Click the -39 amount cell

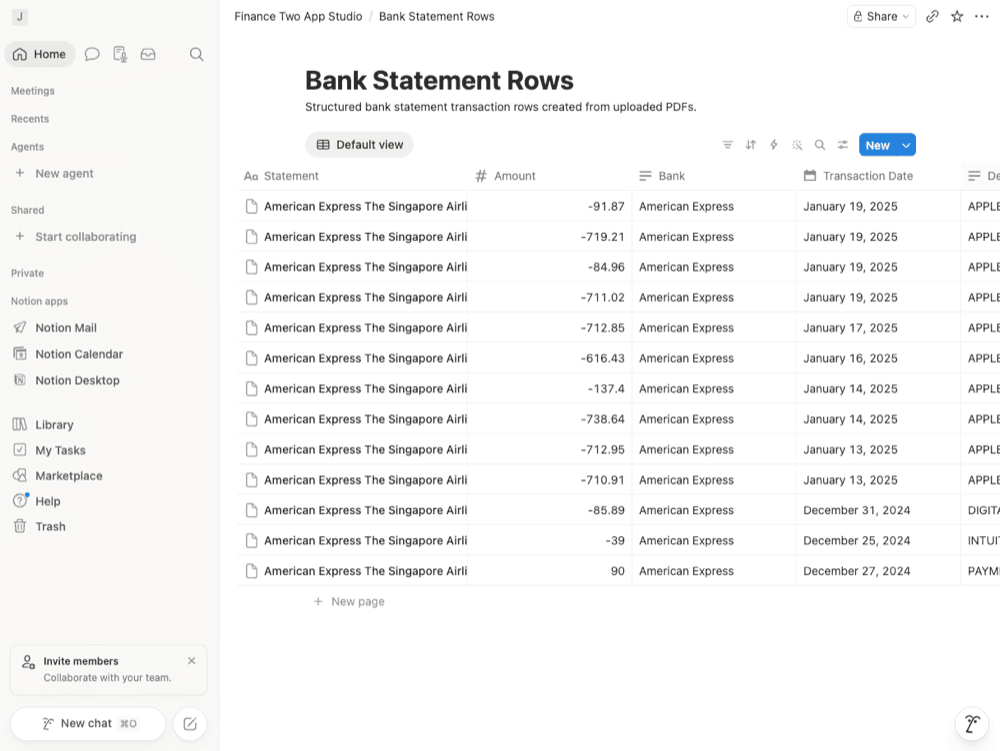[x=550, y=541]
